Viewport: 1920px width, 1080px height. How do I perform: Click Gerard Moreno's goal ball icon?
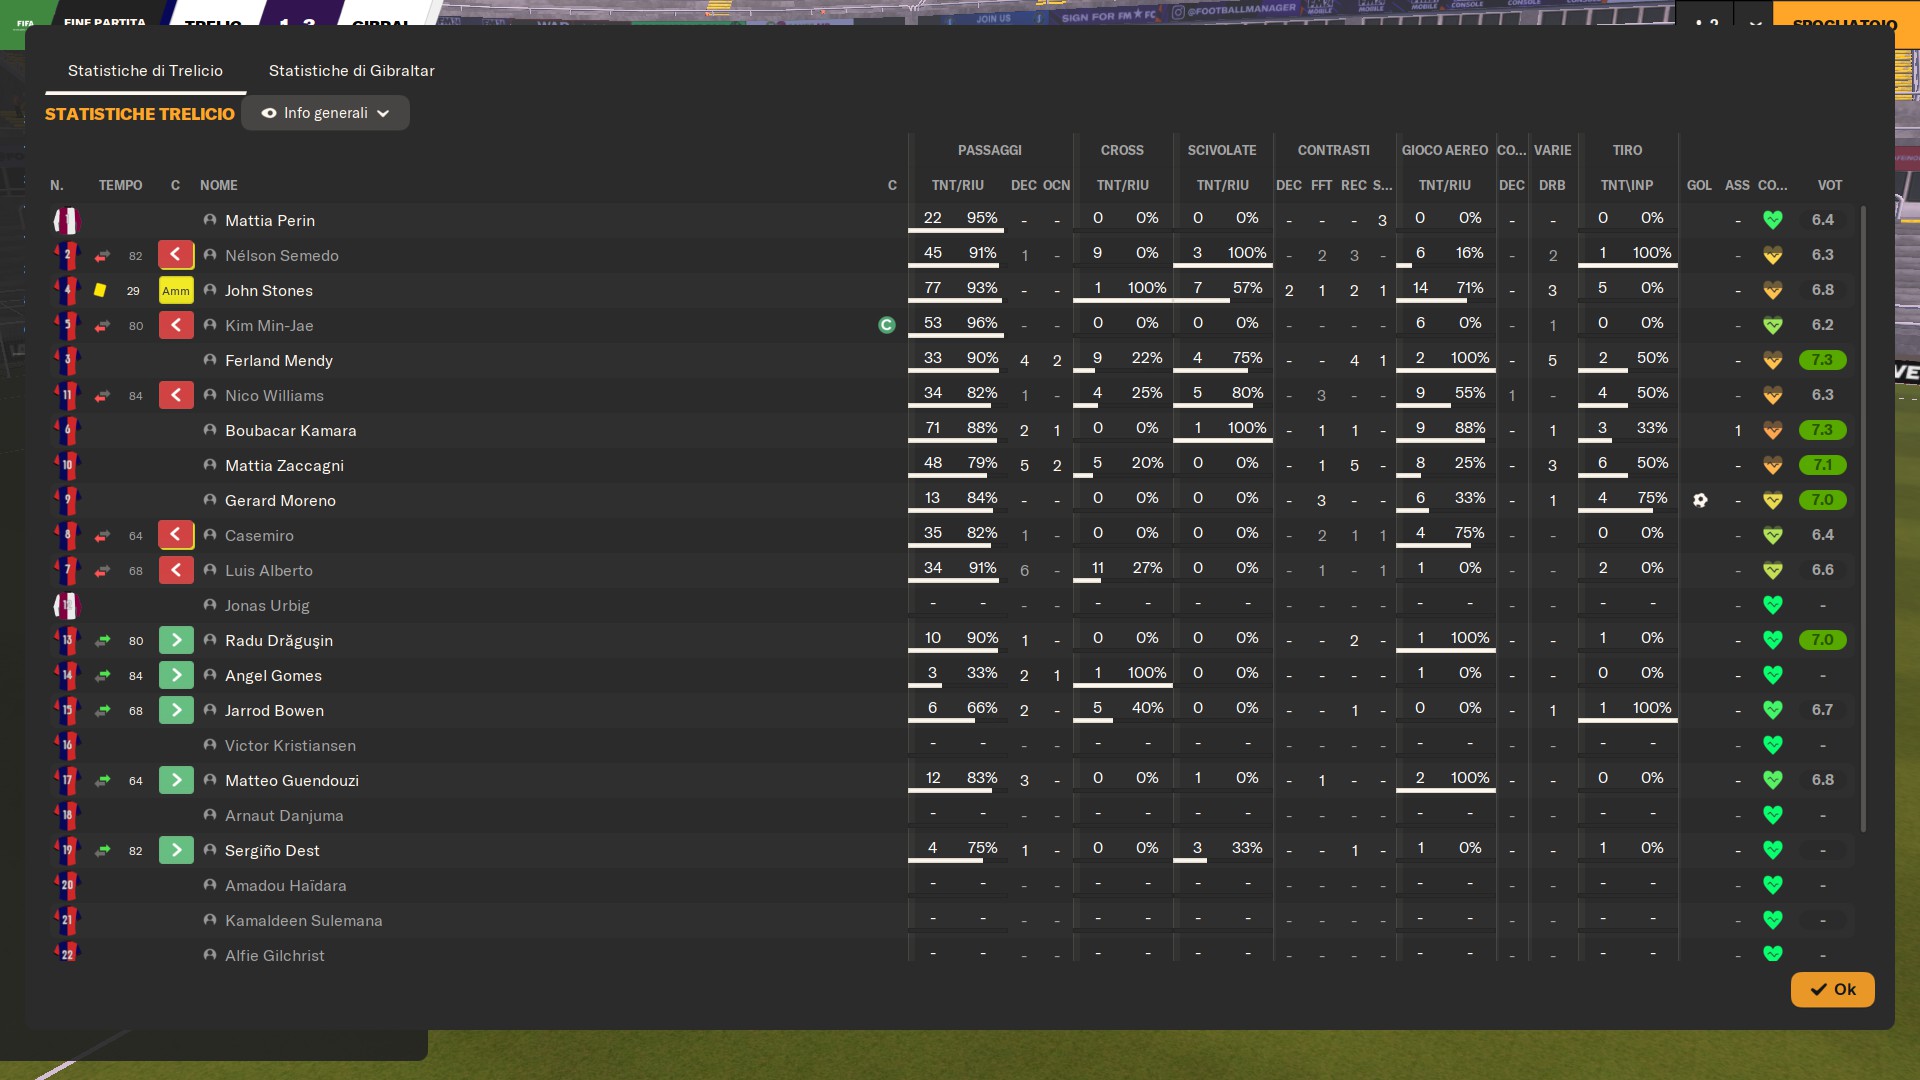tap(1700, 500)
